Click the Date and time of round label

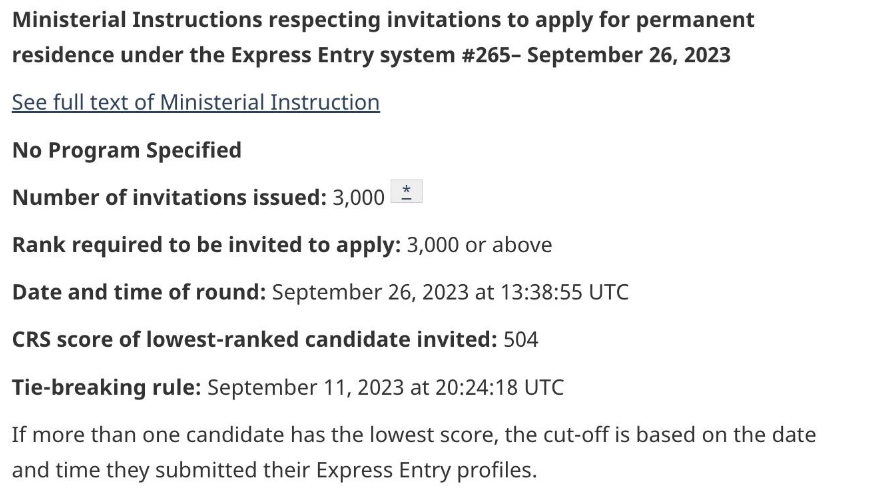139,292
